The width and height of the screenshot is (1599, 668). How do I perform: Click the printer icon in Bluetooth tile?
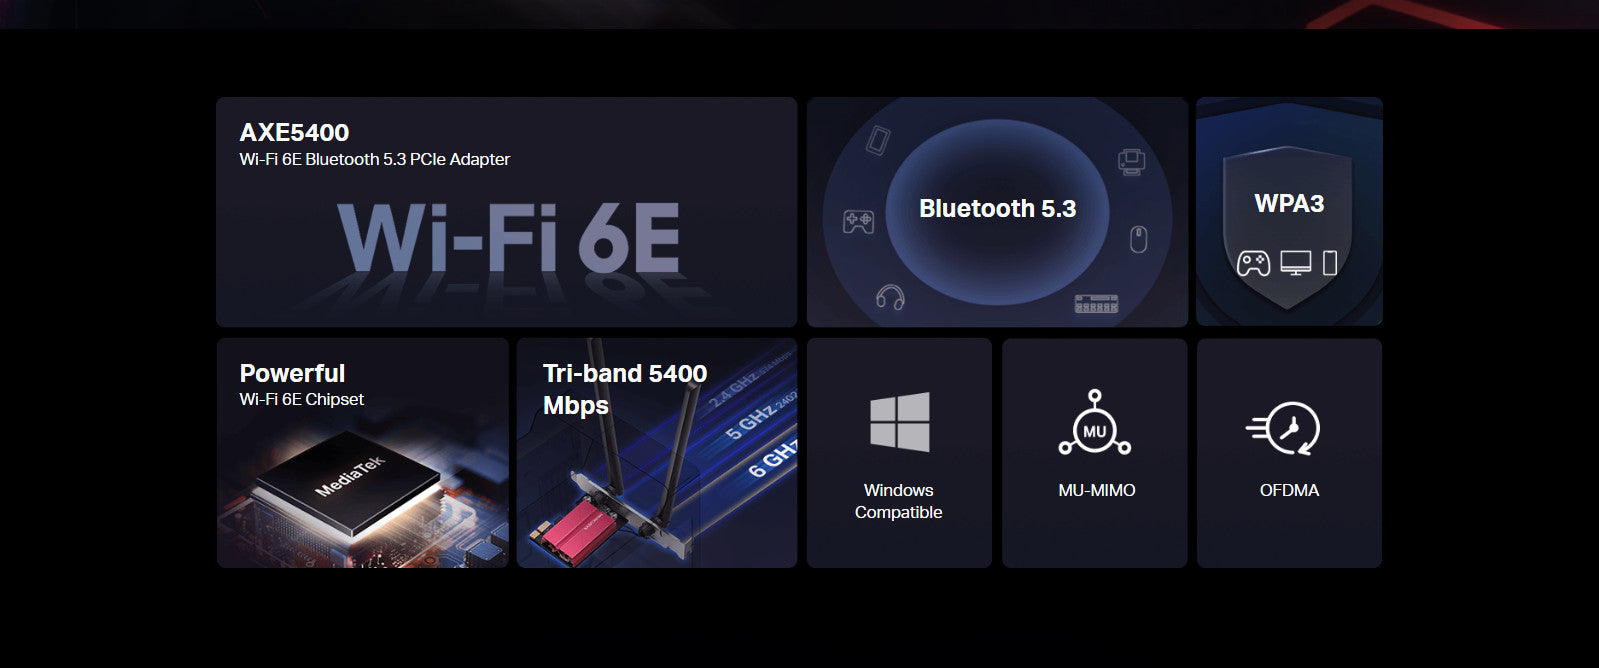coord(1131,162)
